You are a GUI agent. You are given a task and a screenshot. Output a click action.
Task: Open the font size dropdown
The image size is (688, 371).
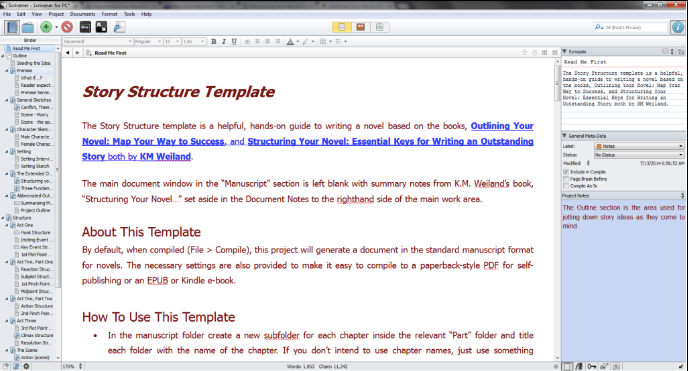[172, 41]
